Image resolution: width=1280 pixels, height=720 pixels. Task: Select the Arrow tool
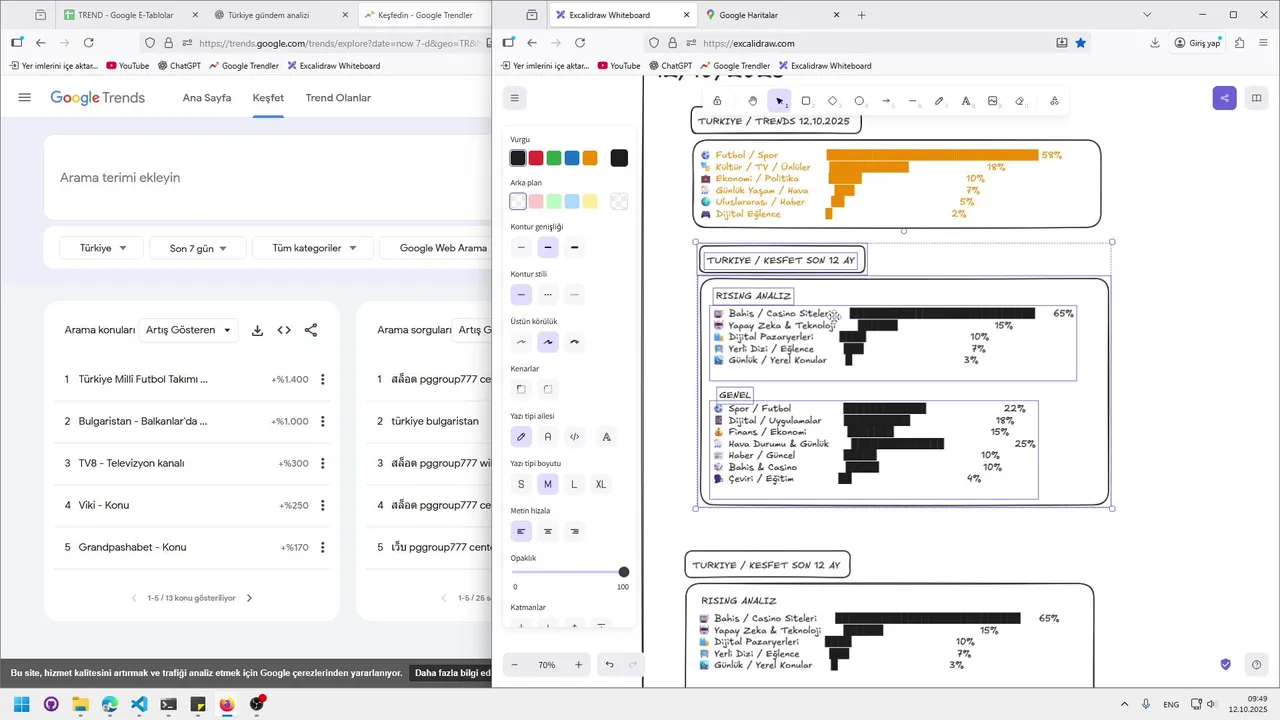click(x=886, y=101)
